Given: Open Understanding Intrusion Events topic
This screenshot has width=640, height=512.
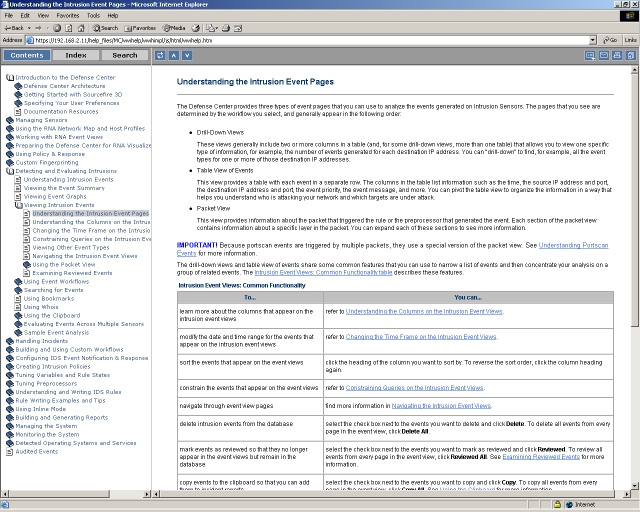Looking at the screenshot, I should click(69, 180).
